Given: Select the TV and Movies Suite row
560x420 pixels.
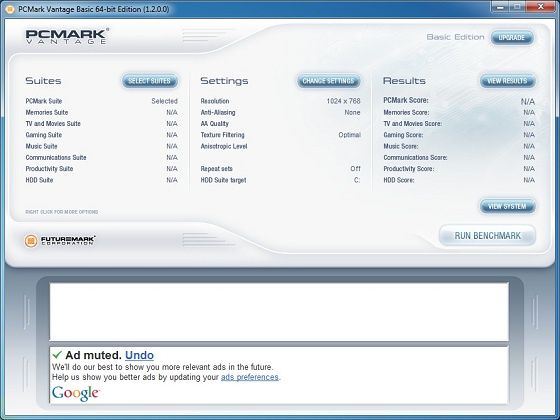Looking at the screenshot, I should [101, 124].
